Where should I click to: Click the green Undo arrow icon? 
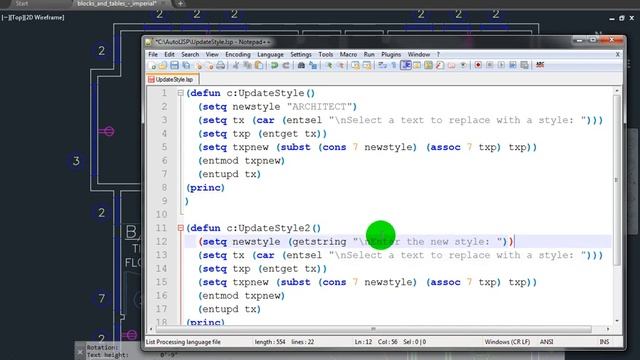tap(275, 65)
